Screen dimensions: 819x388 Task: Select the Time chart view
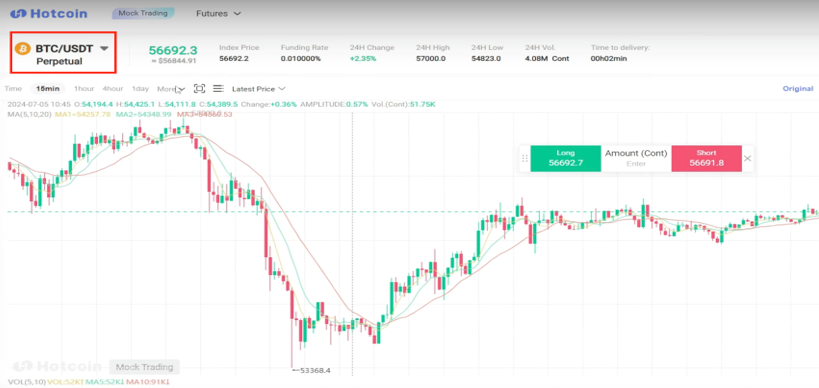click(x=13, y=89)
